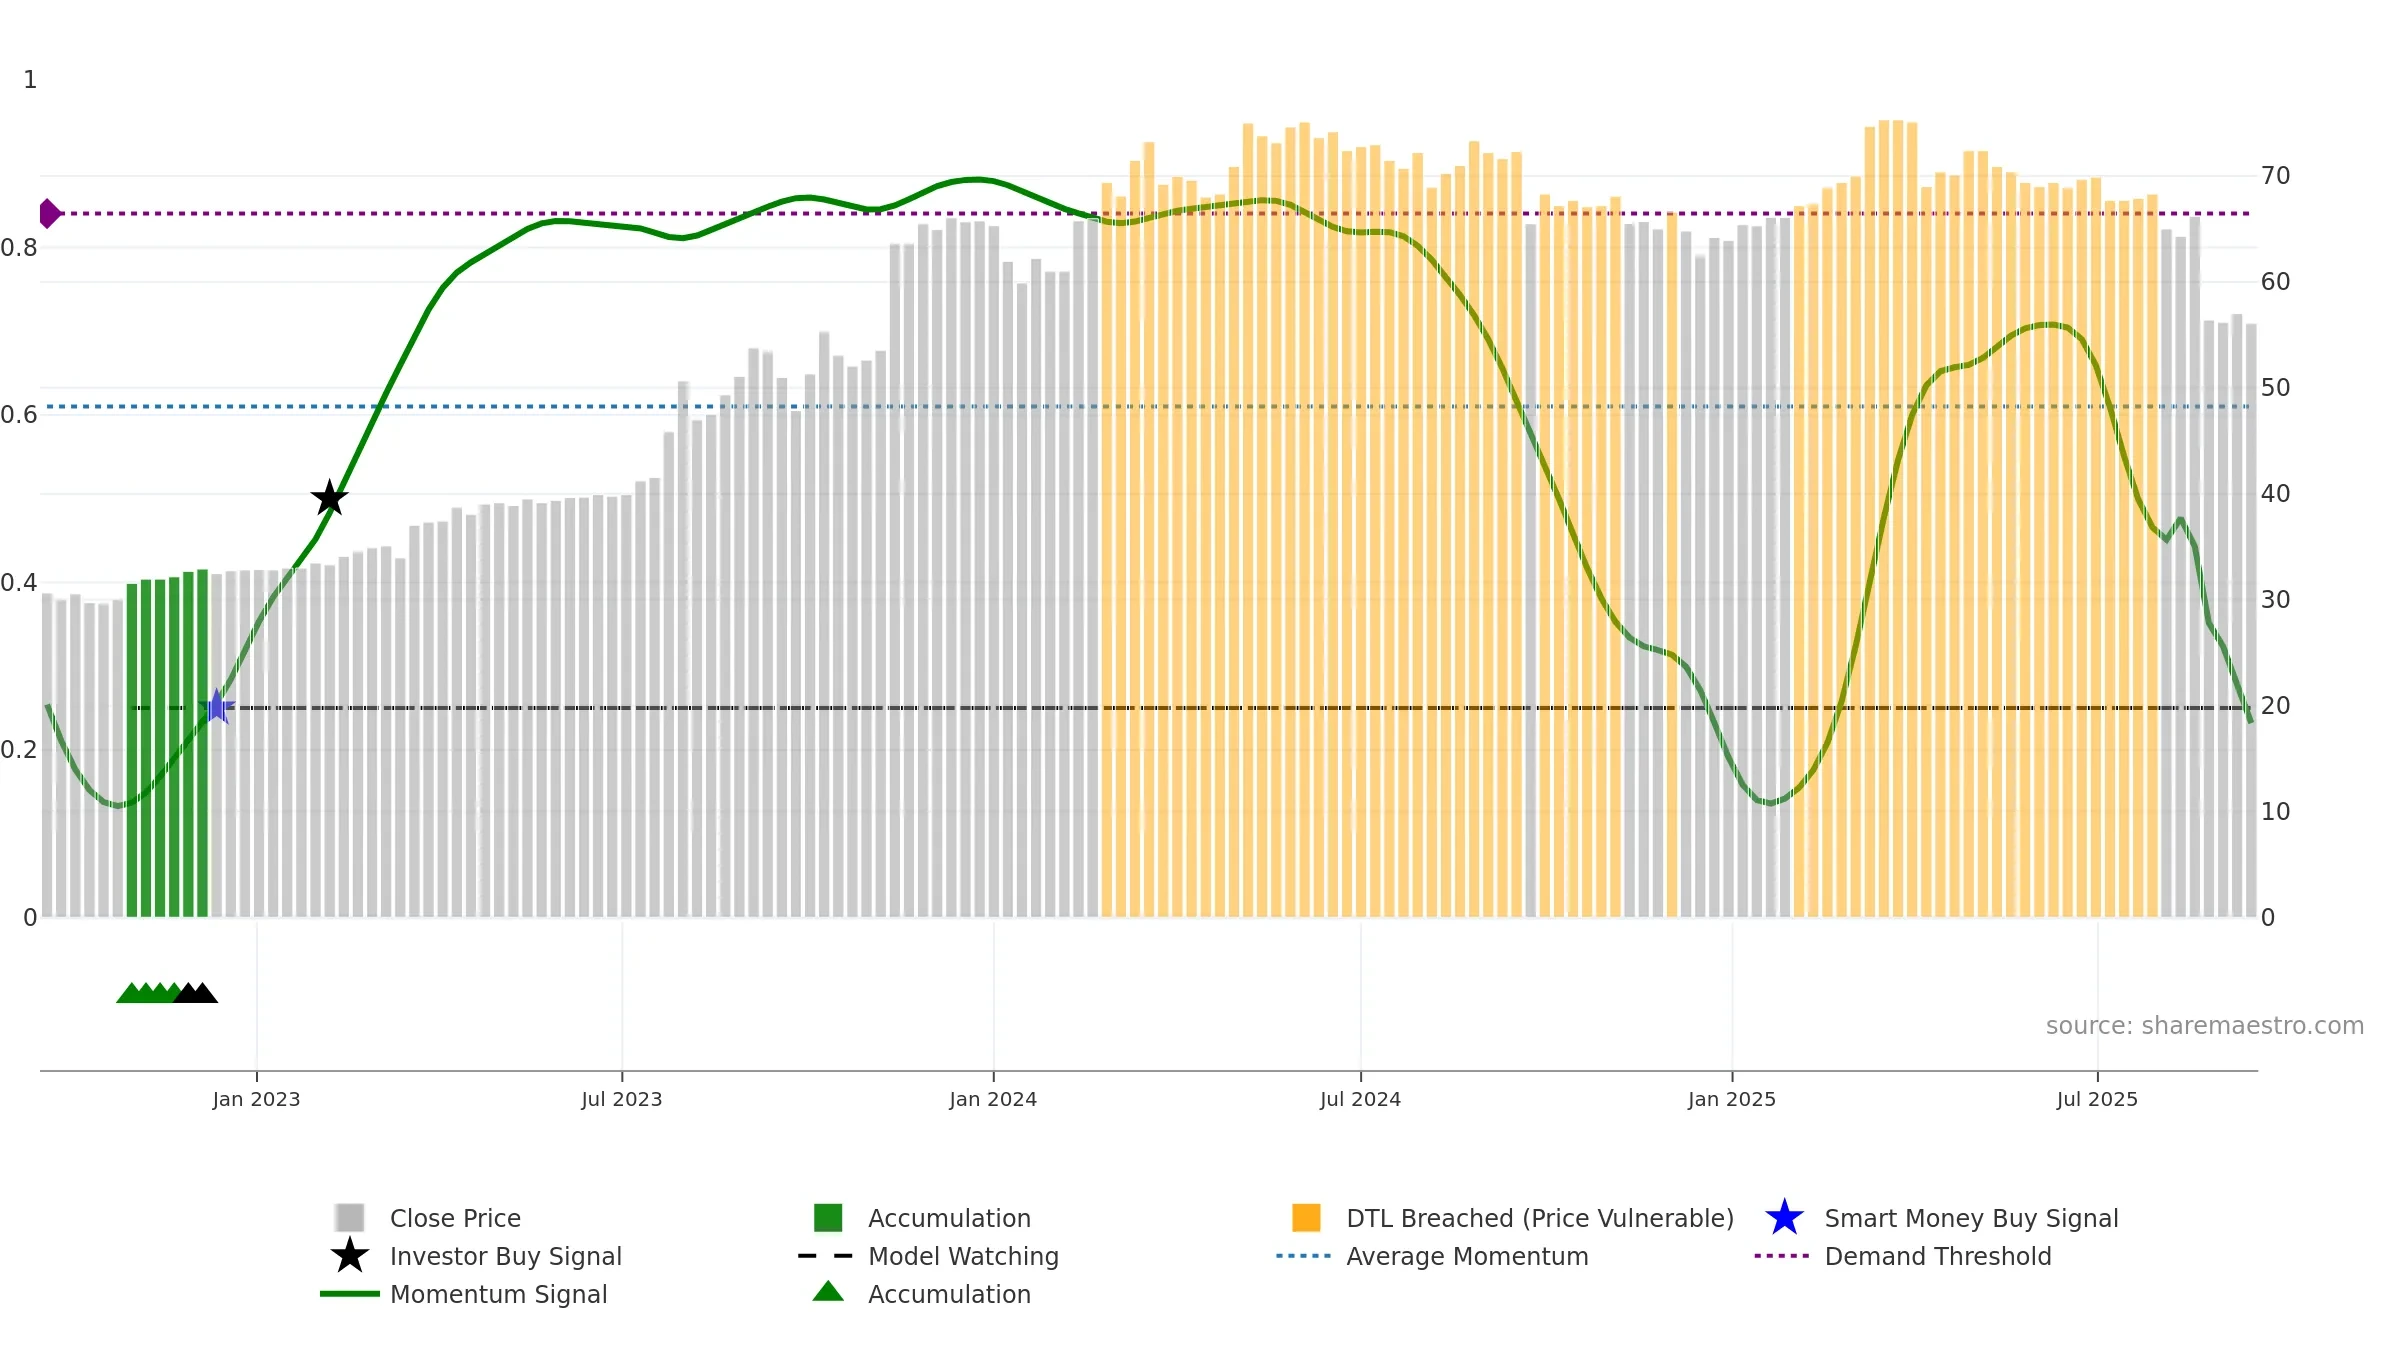Click the green Accumulation triangles below chart
Viewport: 2400px width, 1350px height.
point(148,993)
